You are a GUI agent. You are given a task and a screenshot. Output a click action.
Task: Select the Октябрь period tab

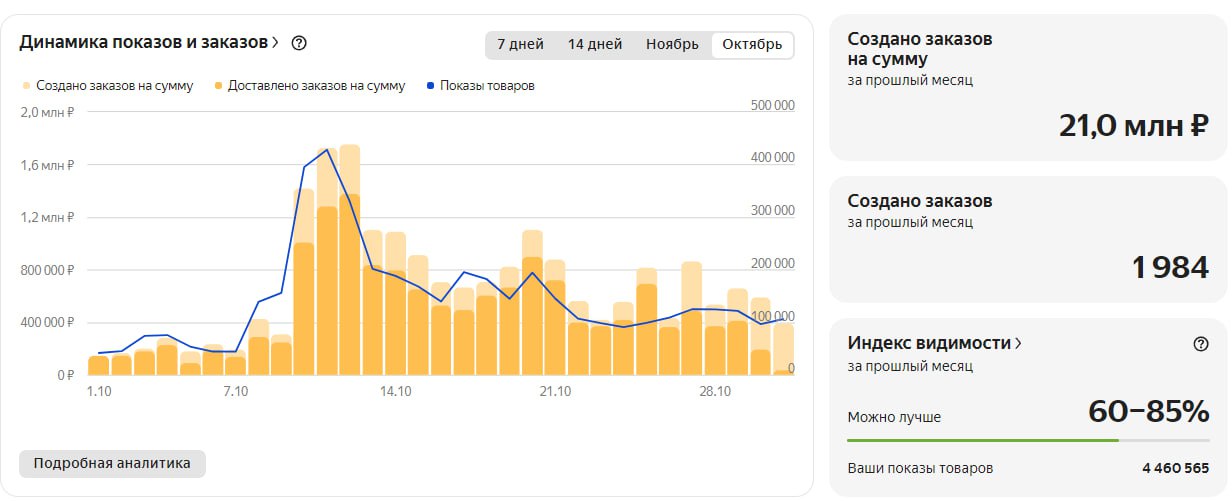tap(752, 44)
